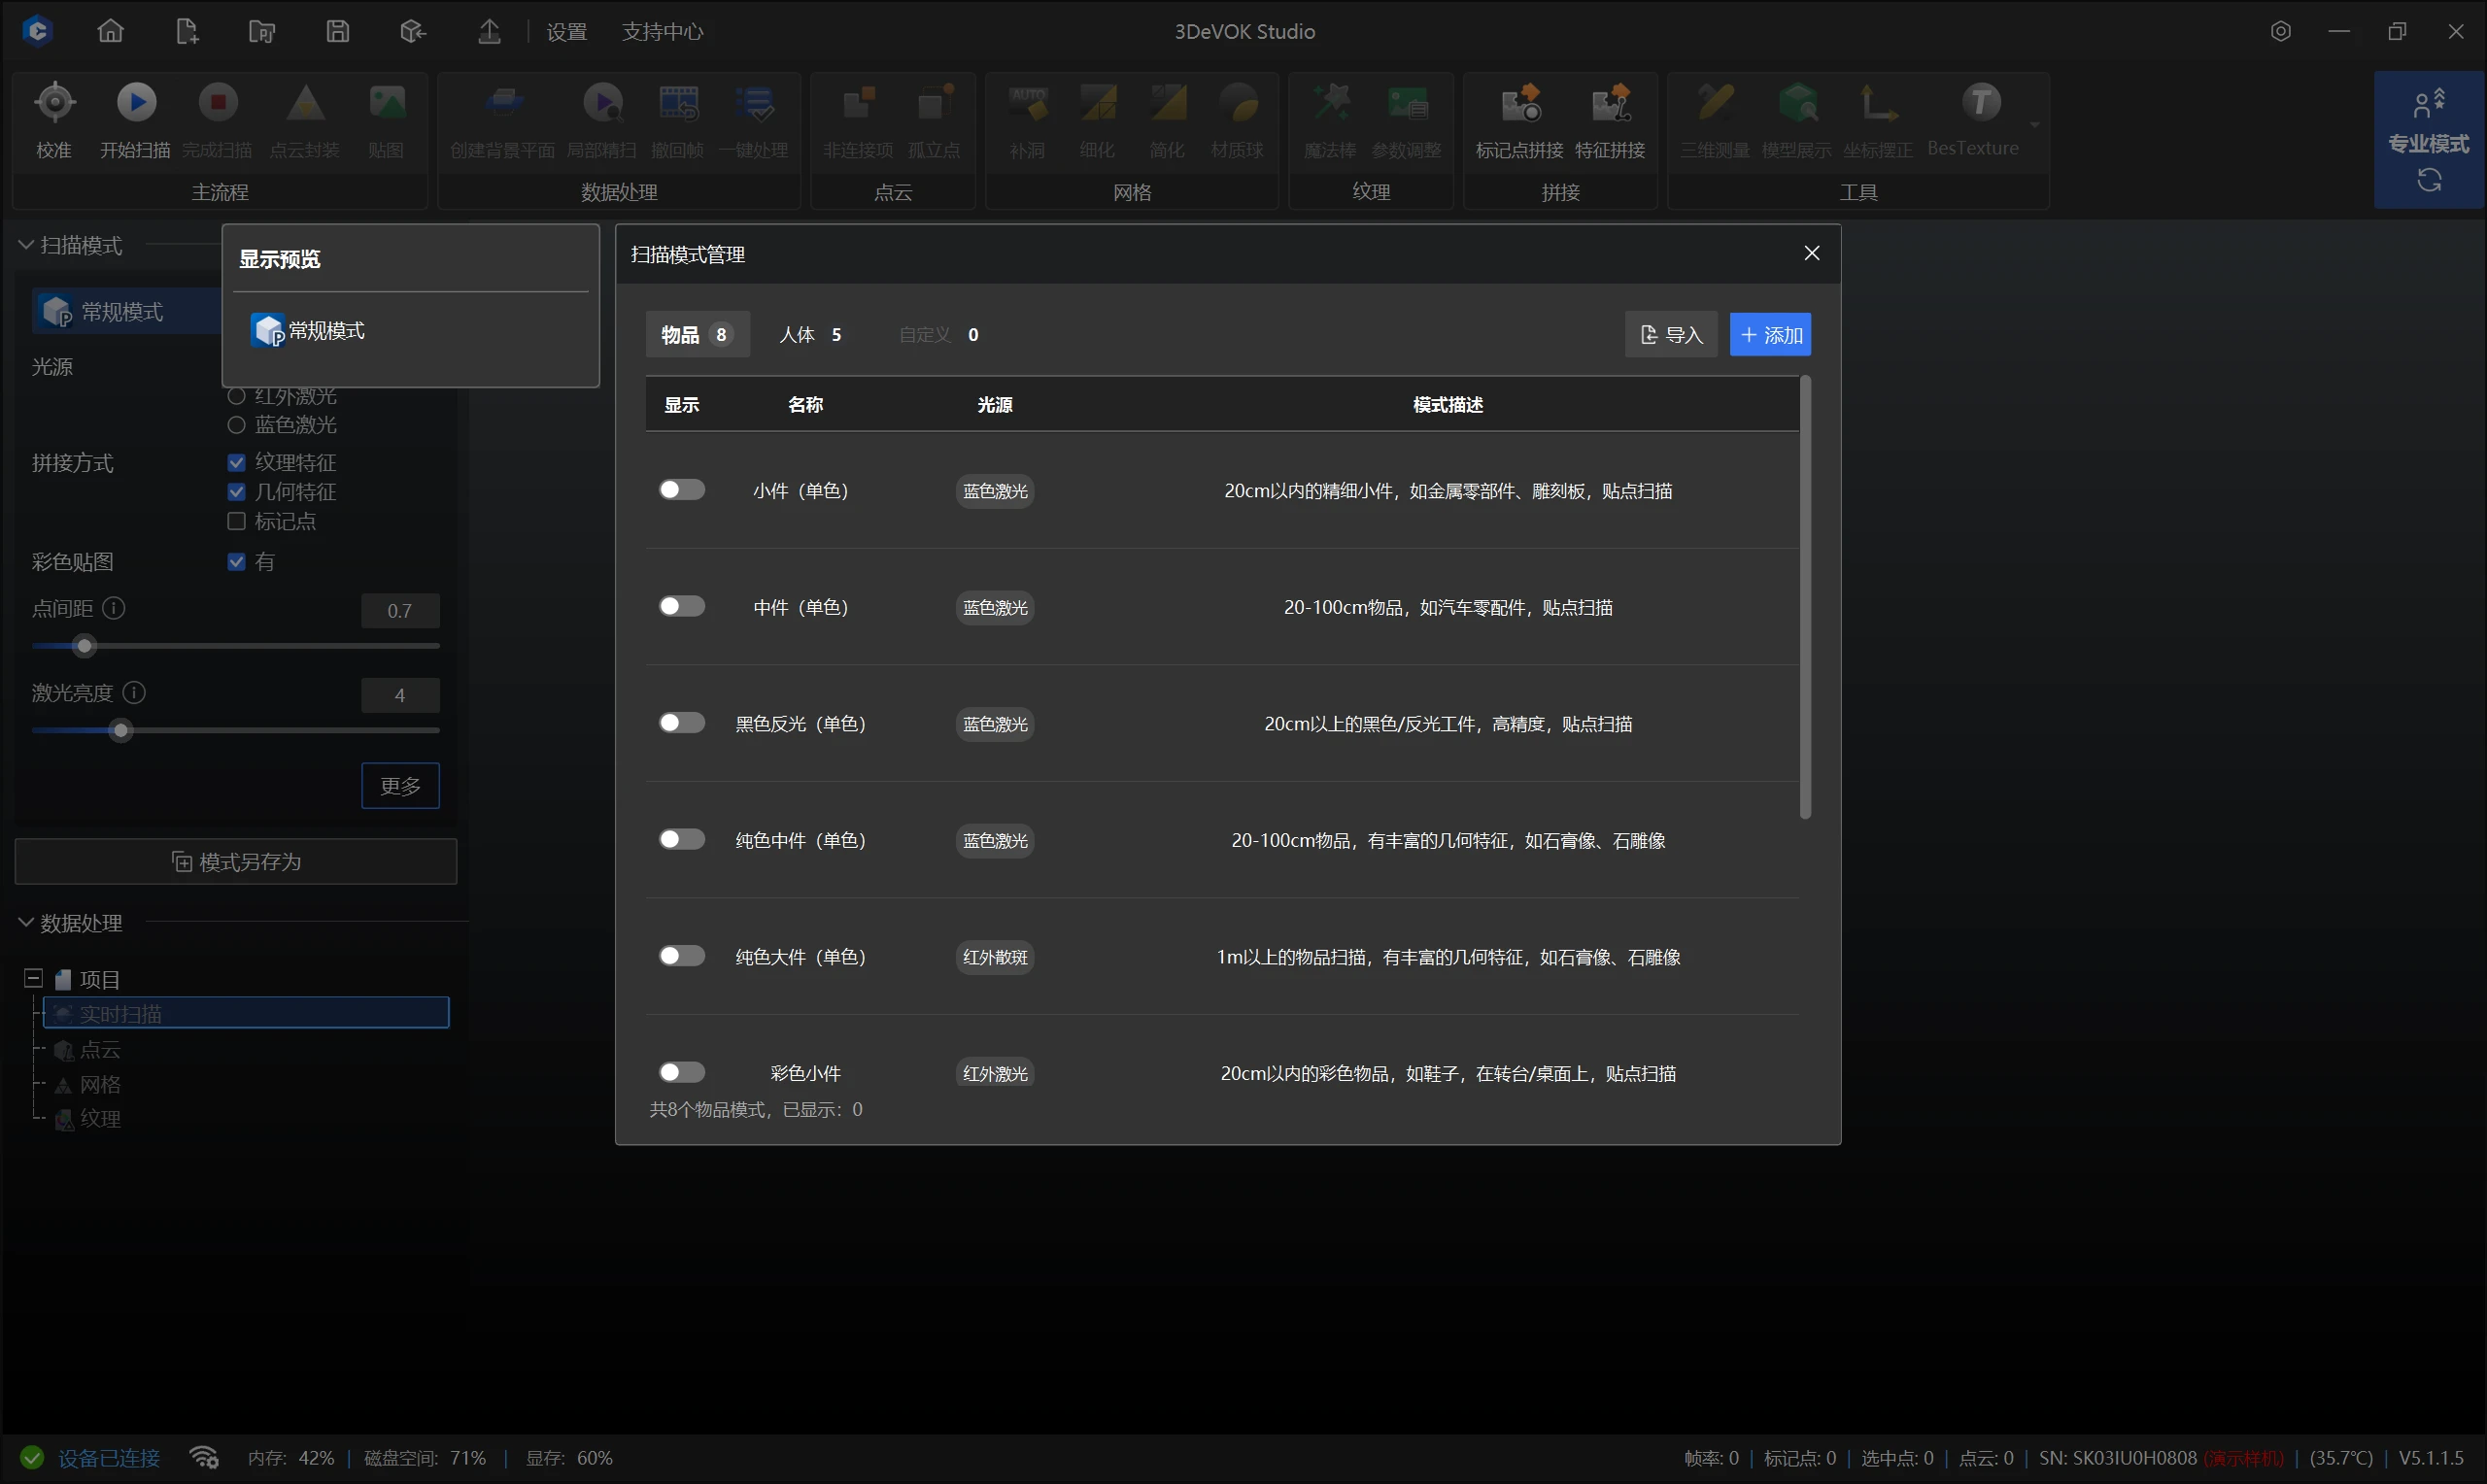
Task: Check the 标记点 checkbox
Action: (x=237, y=521)
